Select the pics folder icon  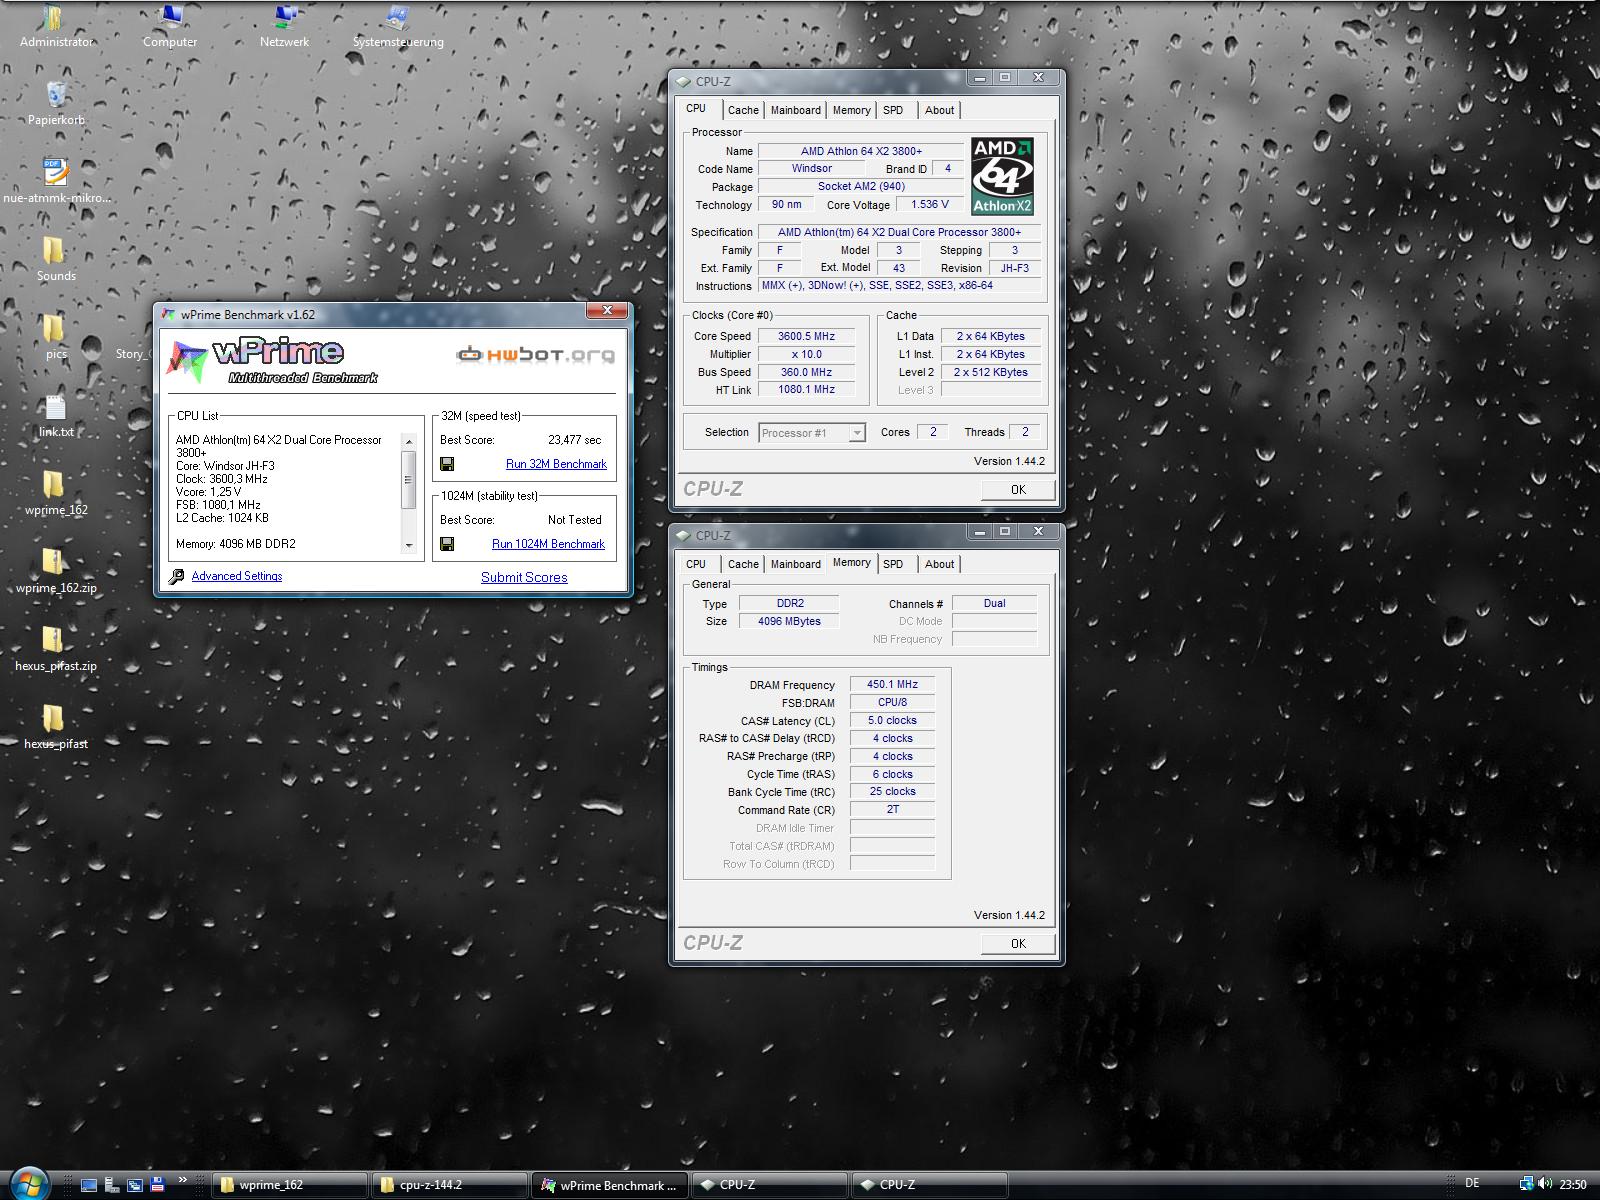[x=56, y=338]
